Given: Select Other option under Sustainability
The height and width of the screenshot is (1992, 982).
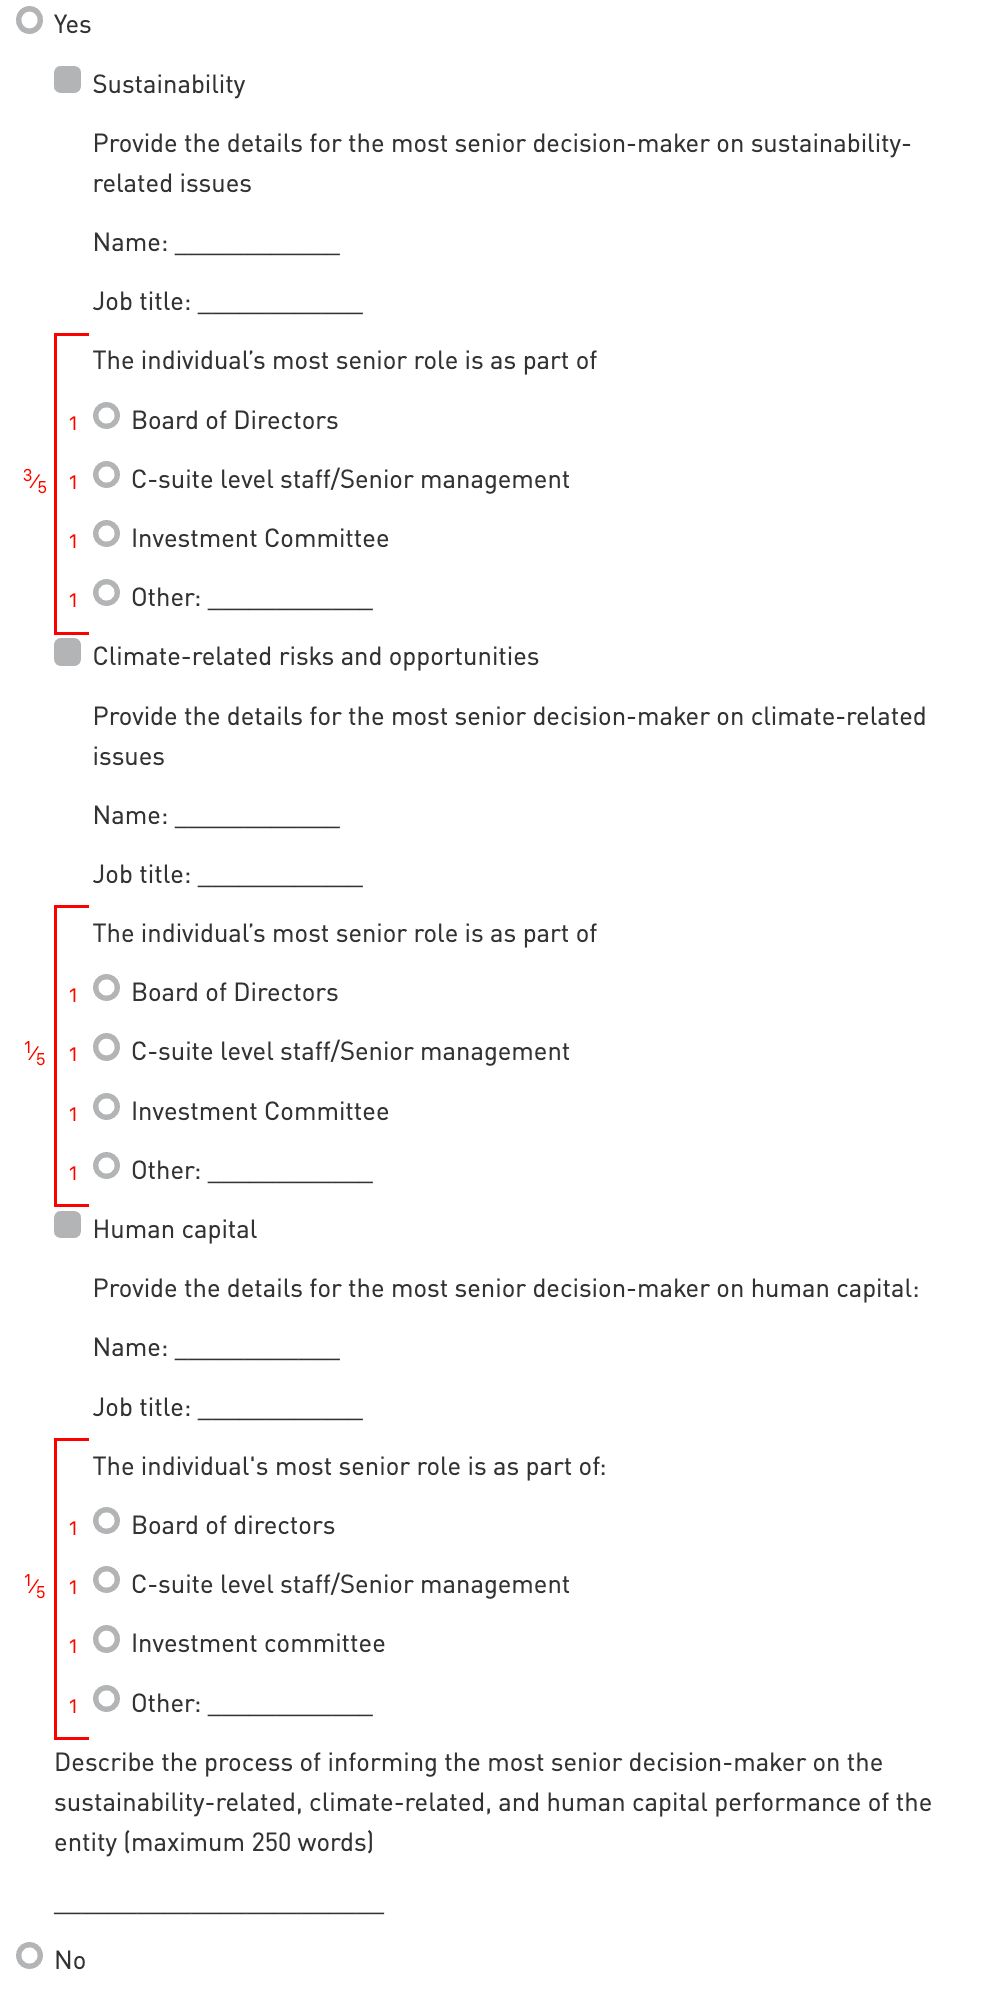Looking at the screenshot, I should point(107,593).
